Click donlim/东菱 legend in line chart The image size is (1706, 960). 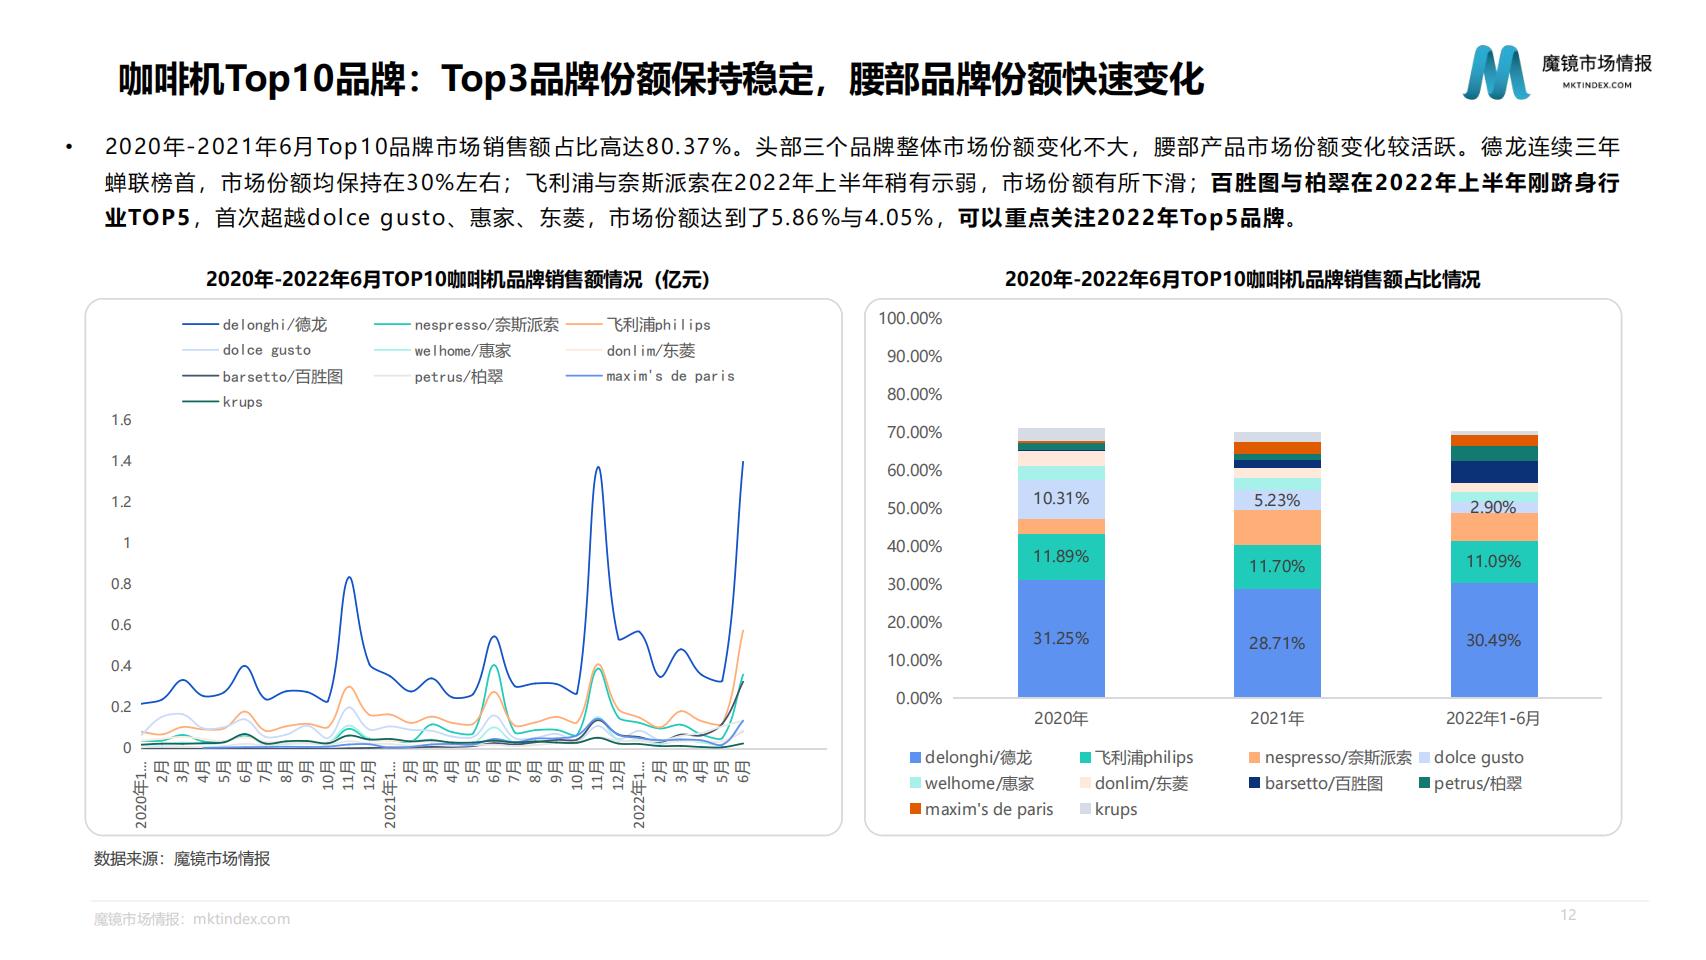[630, 351]
